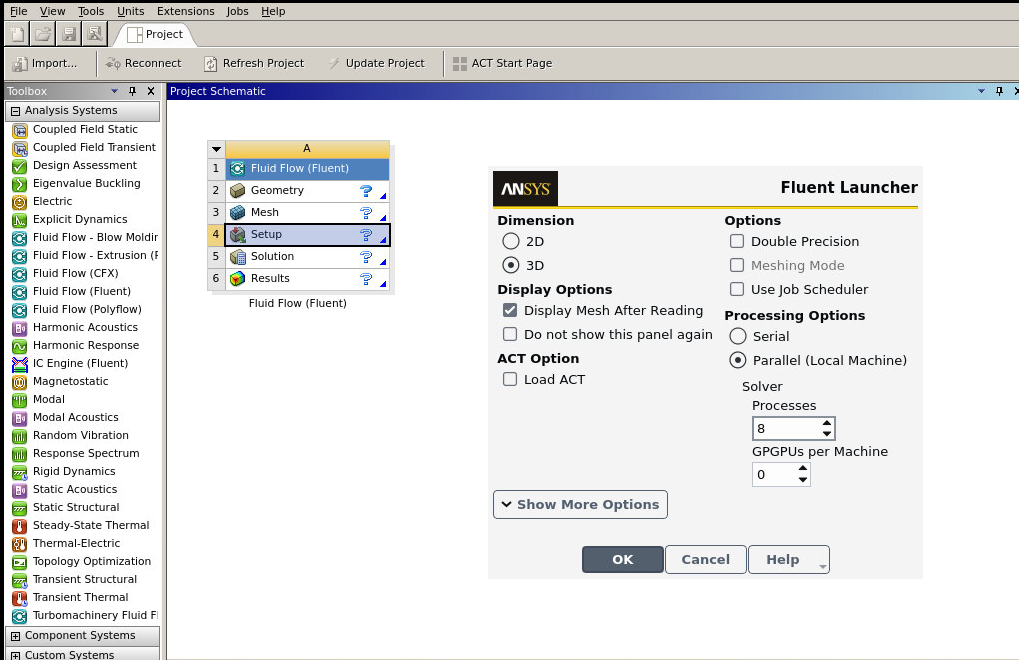This screenshot has height=660, width=1019.
Task: Decrease GPGPUs per Machine value
Action: (803, 479)
